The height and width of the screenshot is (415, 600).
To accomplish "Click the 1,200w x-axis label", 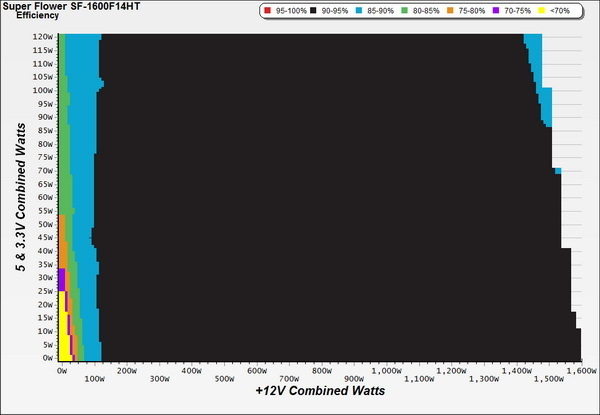I will (x=452, y=371).
